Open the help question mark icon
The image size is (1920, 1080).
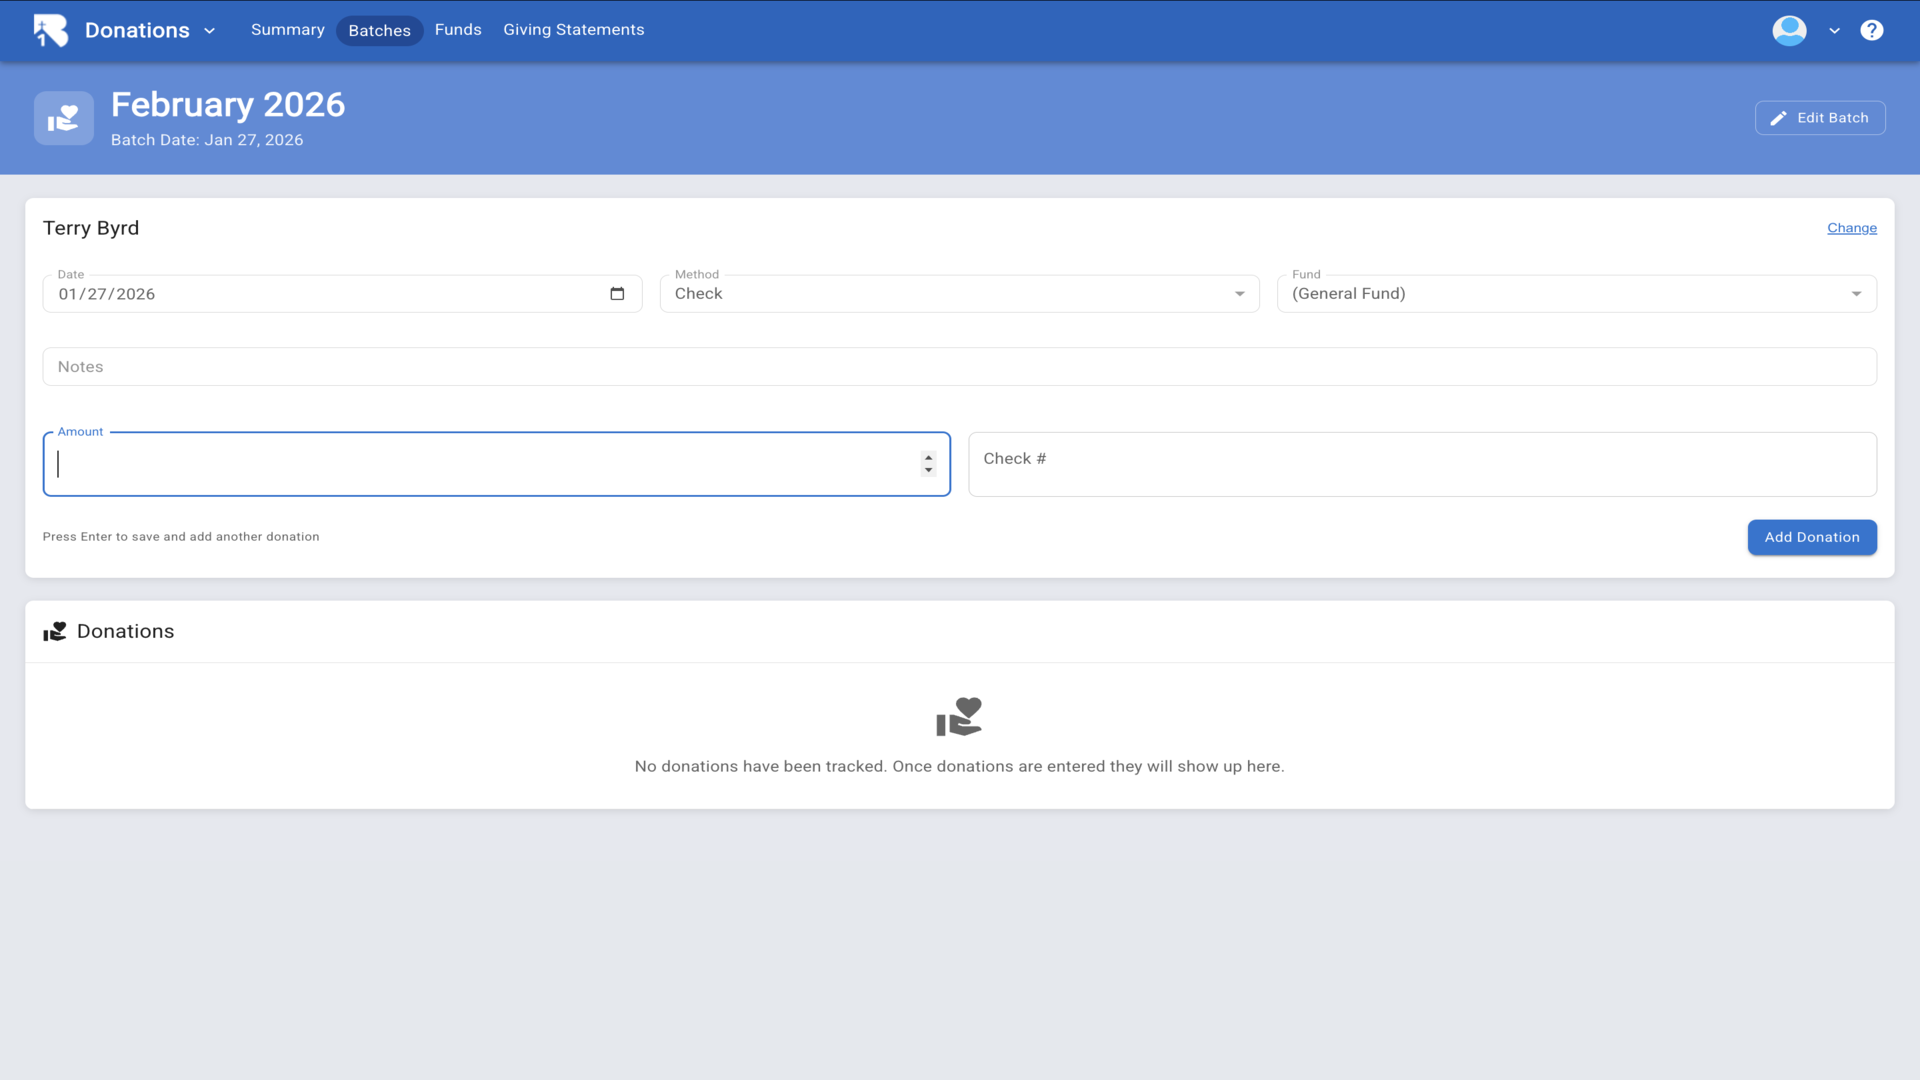[x=1871, y=30]
